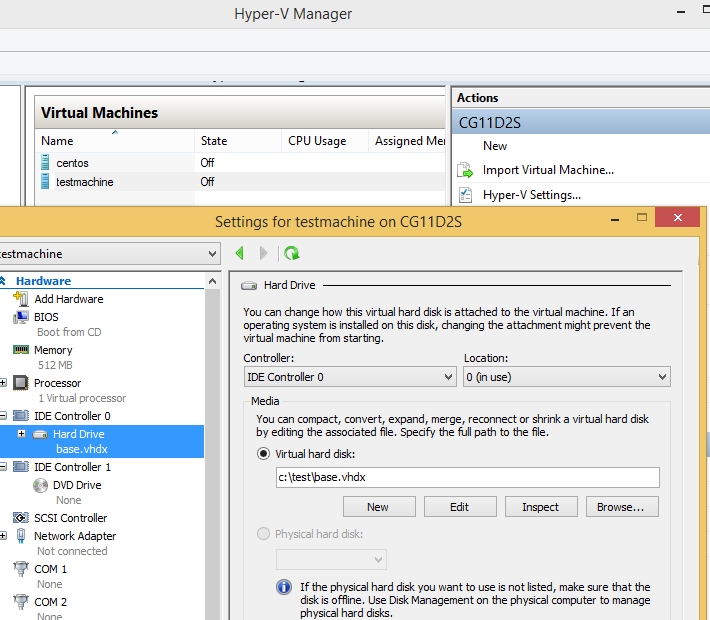
Task: Open the Location dropdown
Action: pyautogui.click(x=566, y=377)
